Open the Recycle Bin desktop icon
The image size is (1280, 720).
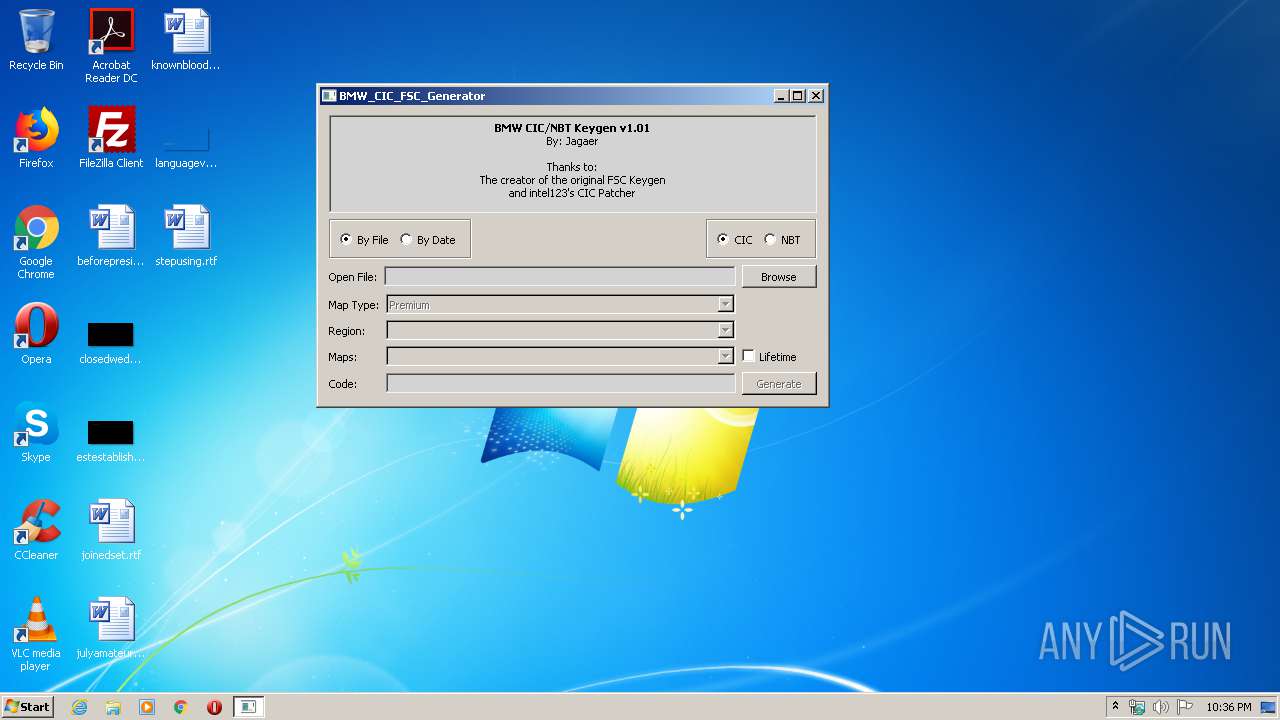coord(36,40)
